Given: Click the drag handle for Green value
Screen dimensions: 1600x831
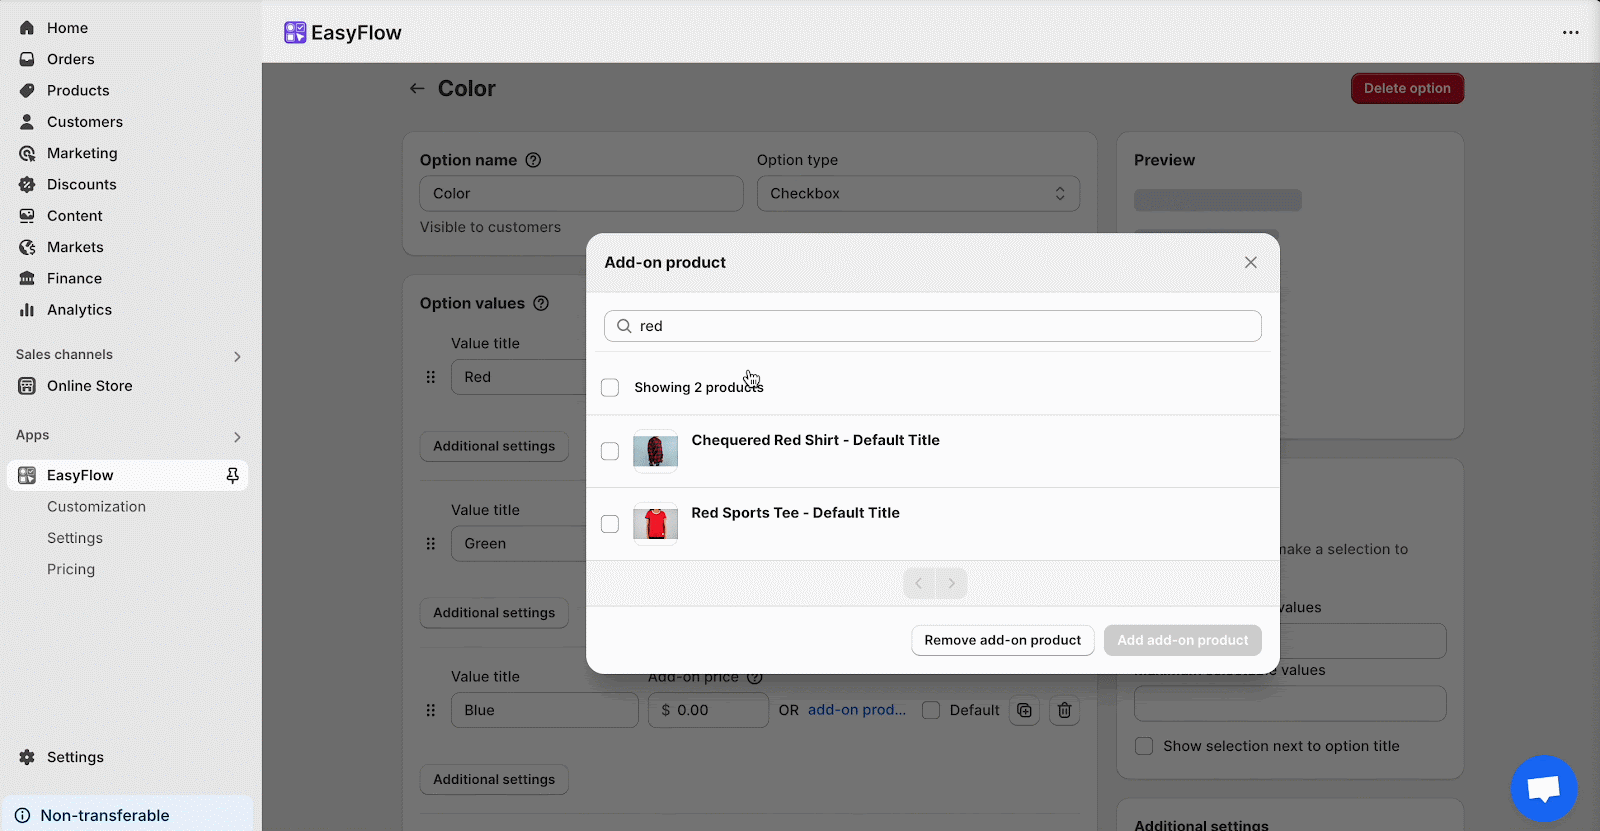Looking at the screenshot, I should point(431,544).
